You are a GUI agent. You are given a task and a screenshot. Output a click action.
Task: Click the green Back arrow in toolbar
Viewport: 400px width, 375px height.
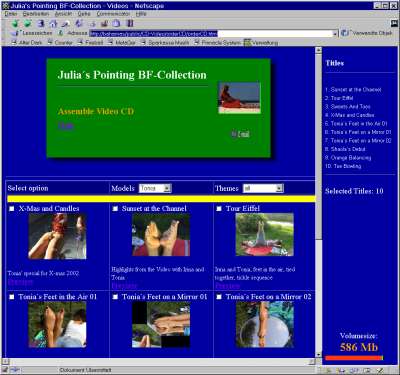[15, 24]
